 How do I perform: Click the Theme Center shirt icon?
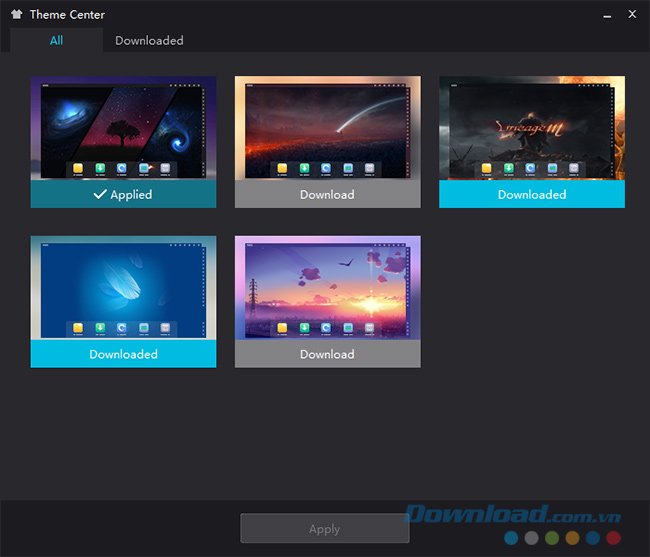click(x=17, y=15)
